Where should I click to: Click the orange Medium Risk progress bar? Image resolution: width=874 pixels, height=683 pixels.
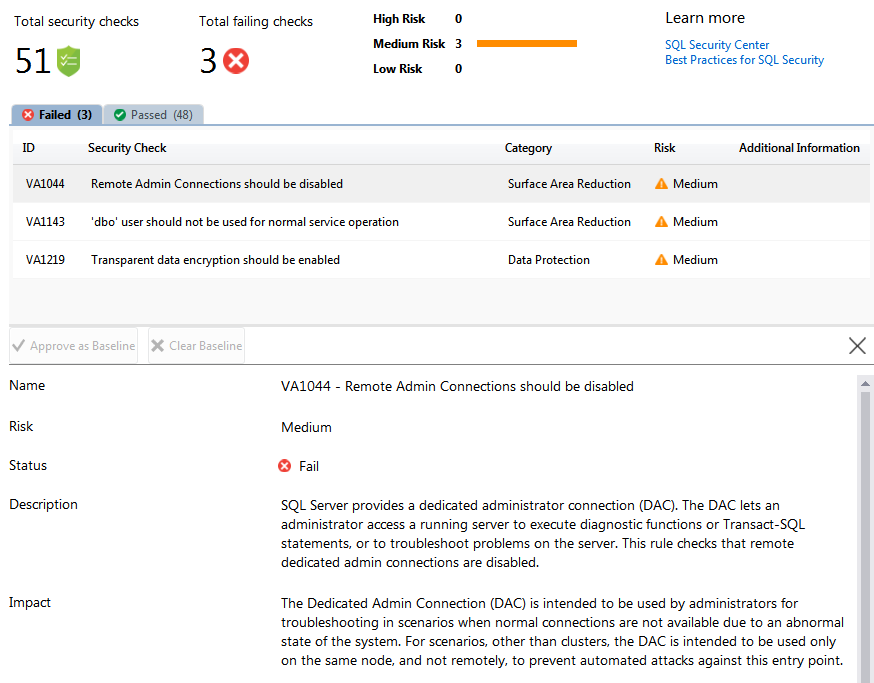pos(527,43)
